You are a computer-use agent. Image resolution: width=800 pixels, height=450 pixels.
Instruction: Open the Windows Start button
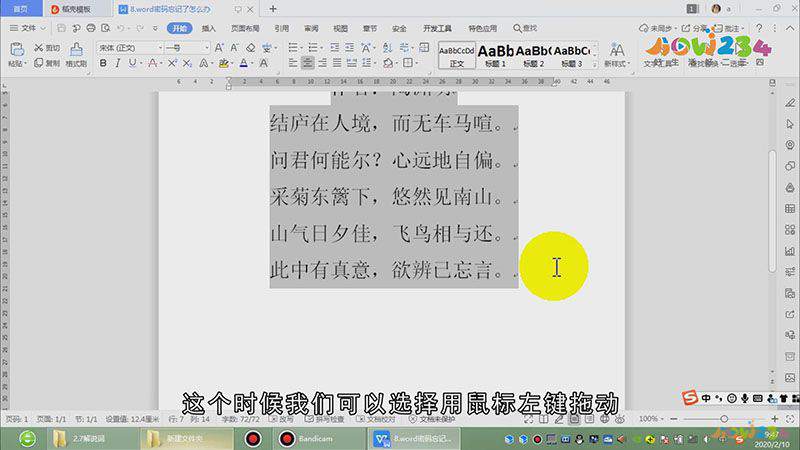coord(27,439)
